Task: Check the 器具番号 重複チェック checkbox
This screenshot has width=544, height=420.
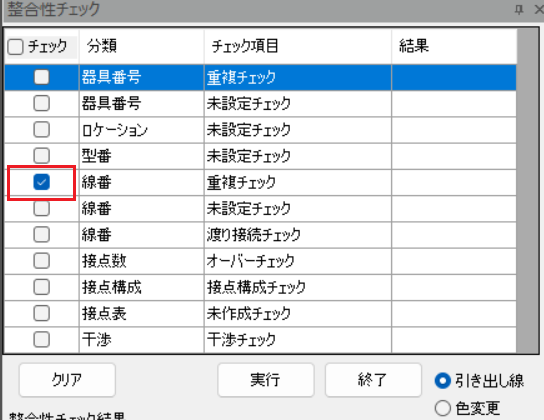Action: (x=42, y=77)
